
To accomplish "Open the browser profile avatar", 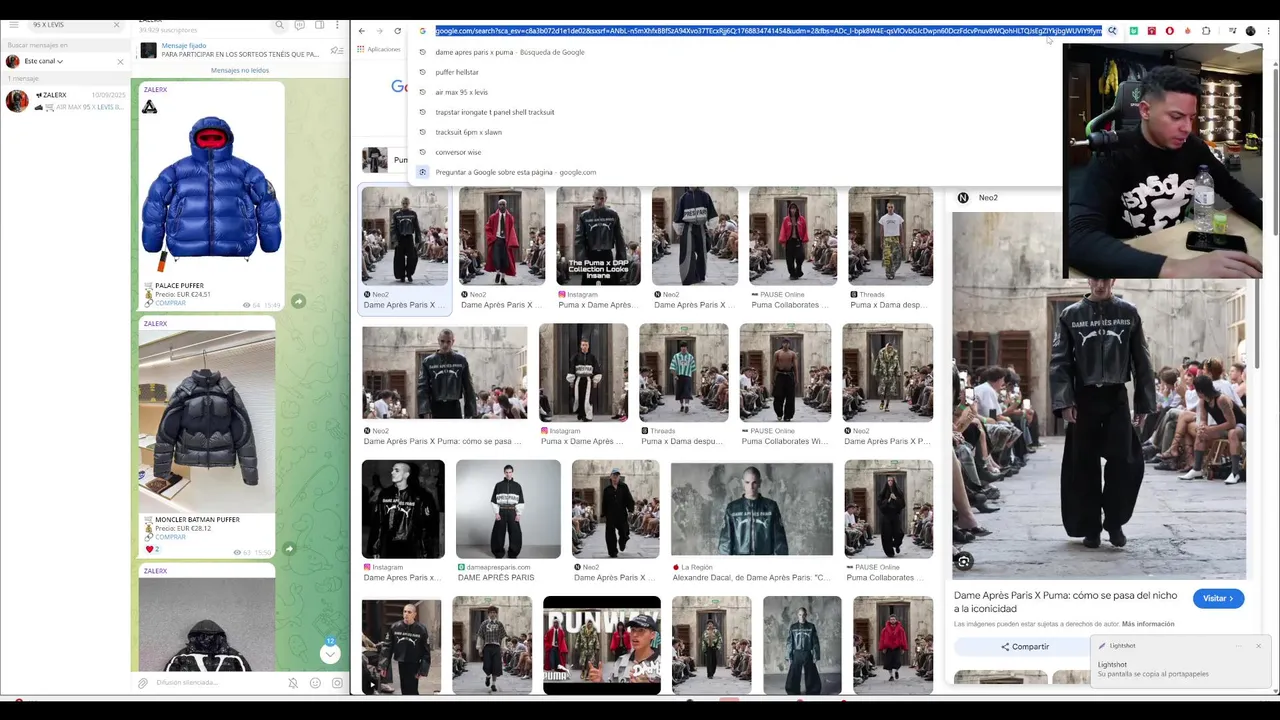I will pyautogui.click(x=1250, y=31).
